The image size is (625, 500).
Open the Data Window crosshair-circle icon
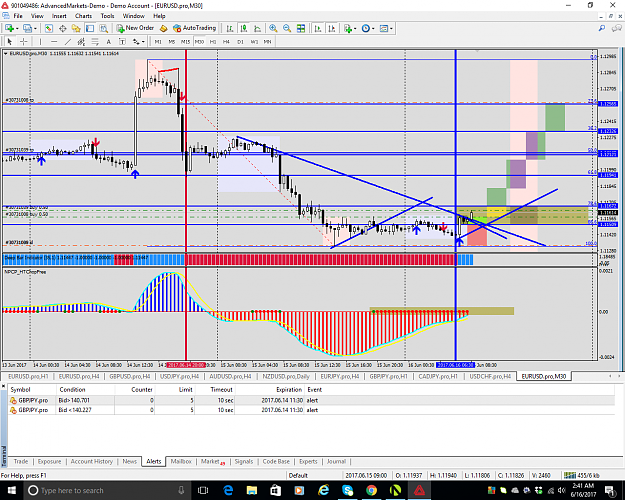pyautogui.click(x=63, y=28)
